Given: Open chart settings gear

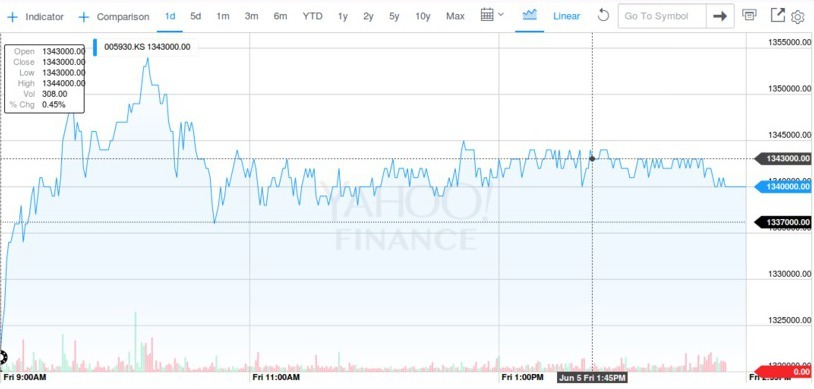Looking at the screenshot, I should [797, 17].
